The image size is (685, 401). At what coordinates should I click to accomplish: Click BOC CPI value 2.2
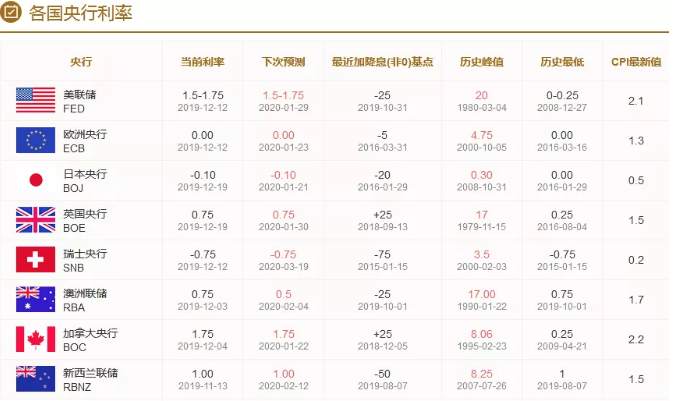pos(636,339)
